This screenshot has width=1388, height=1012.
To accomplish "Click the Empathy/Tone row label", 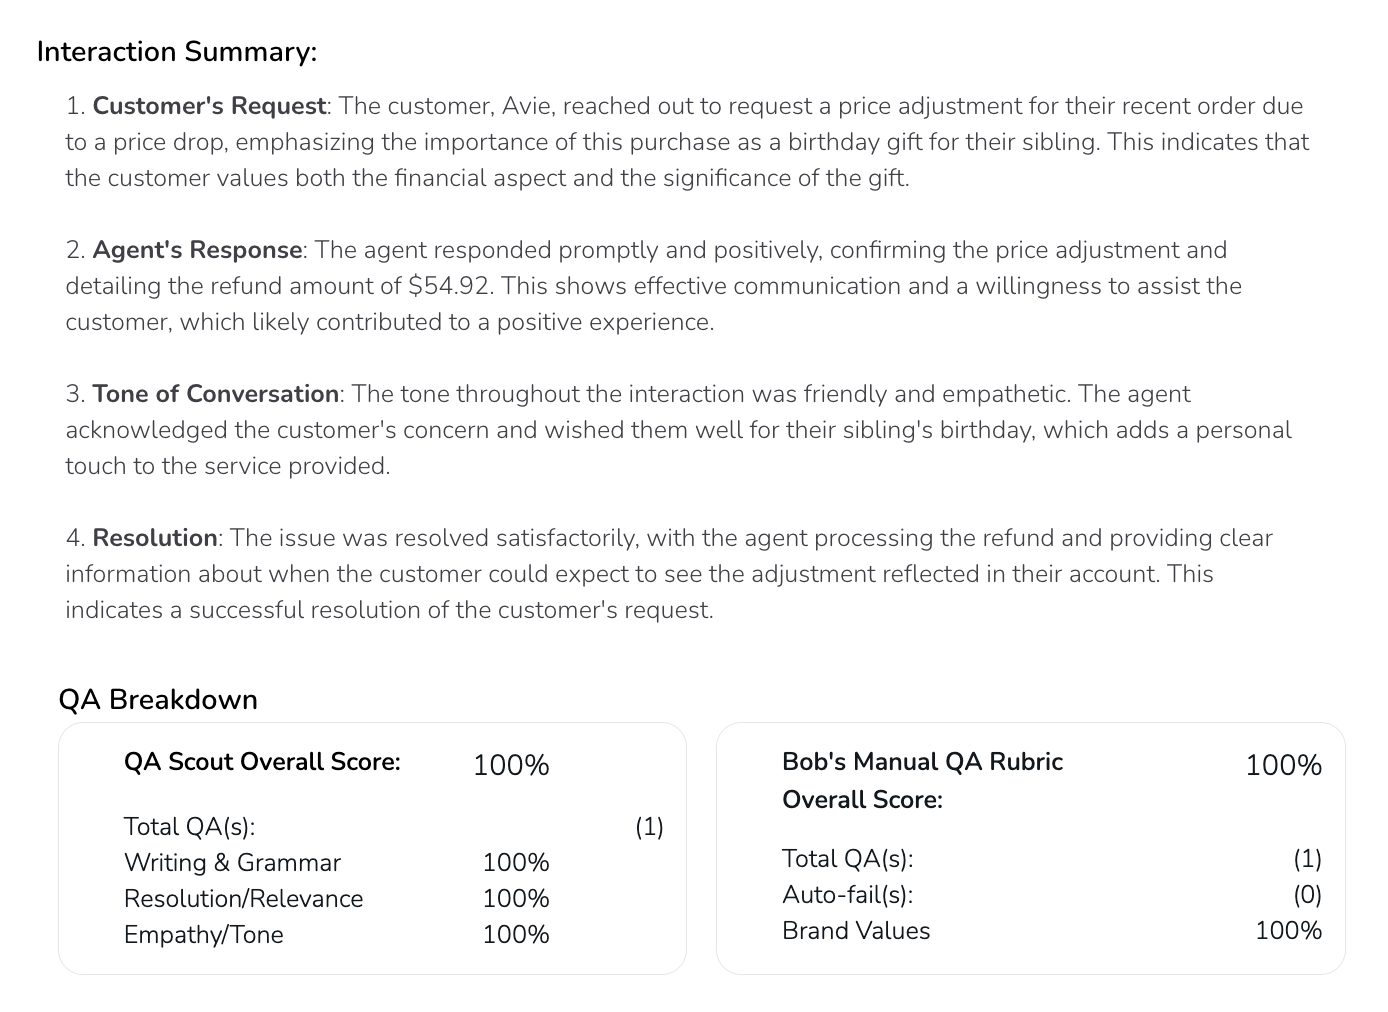I will (x=203, y=935).
